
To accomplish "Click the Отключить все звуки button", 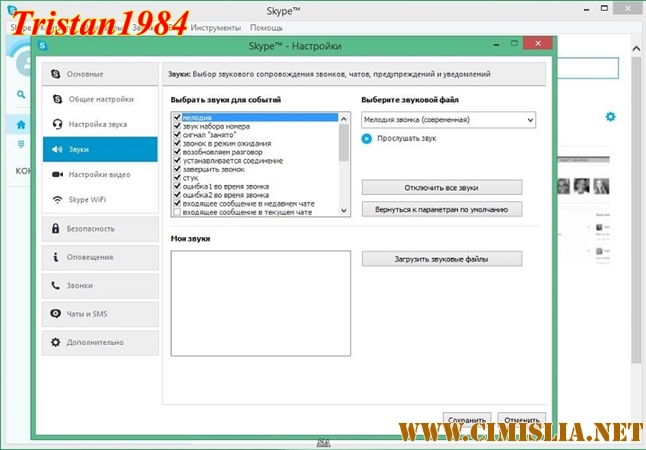I will click(441, 187).
